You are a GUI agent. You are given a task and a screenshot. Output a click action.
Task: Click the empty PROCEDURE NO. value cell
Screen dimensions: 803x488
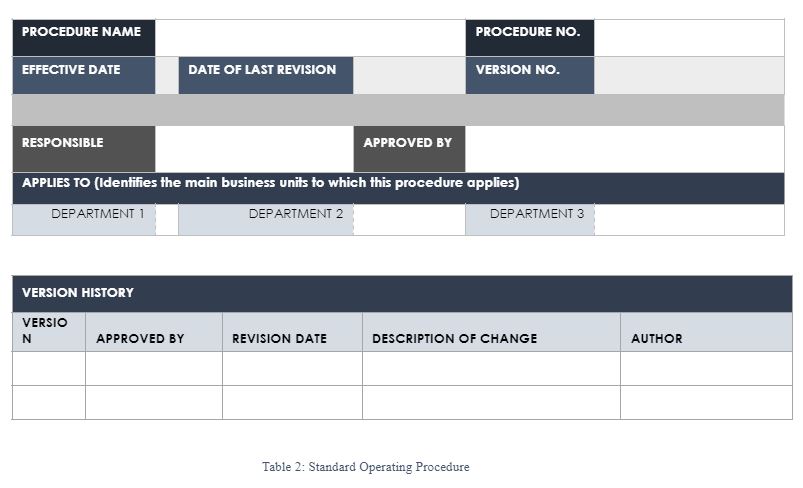(x=689, y=38)
